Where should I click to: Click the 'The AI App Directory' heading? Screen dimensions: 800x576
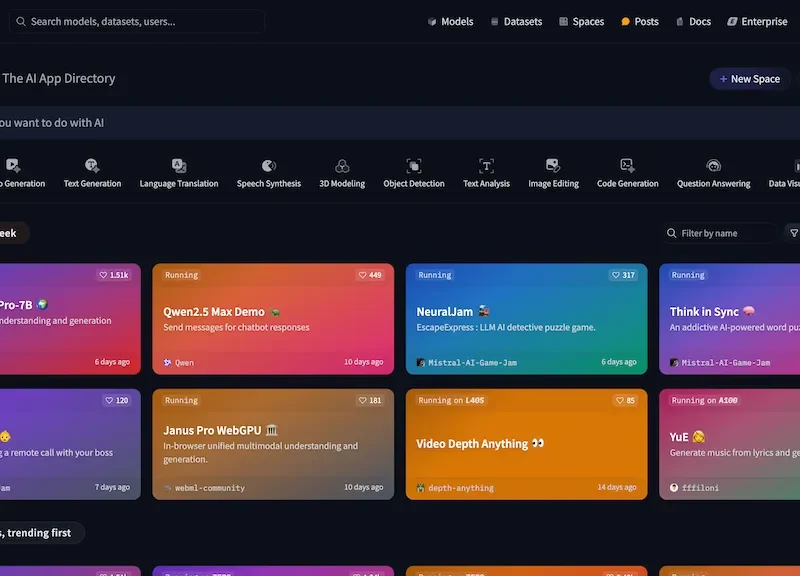coord(59,79)
